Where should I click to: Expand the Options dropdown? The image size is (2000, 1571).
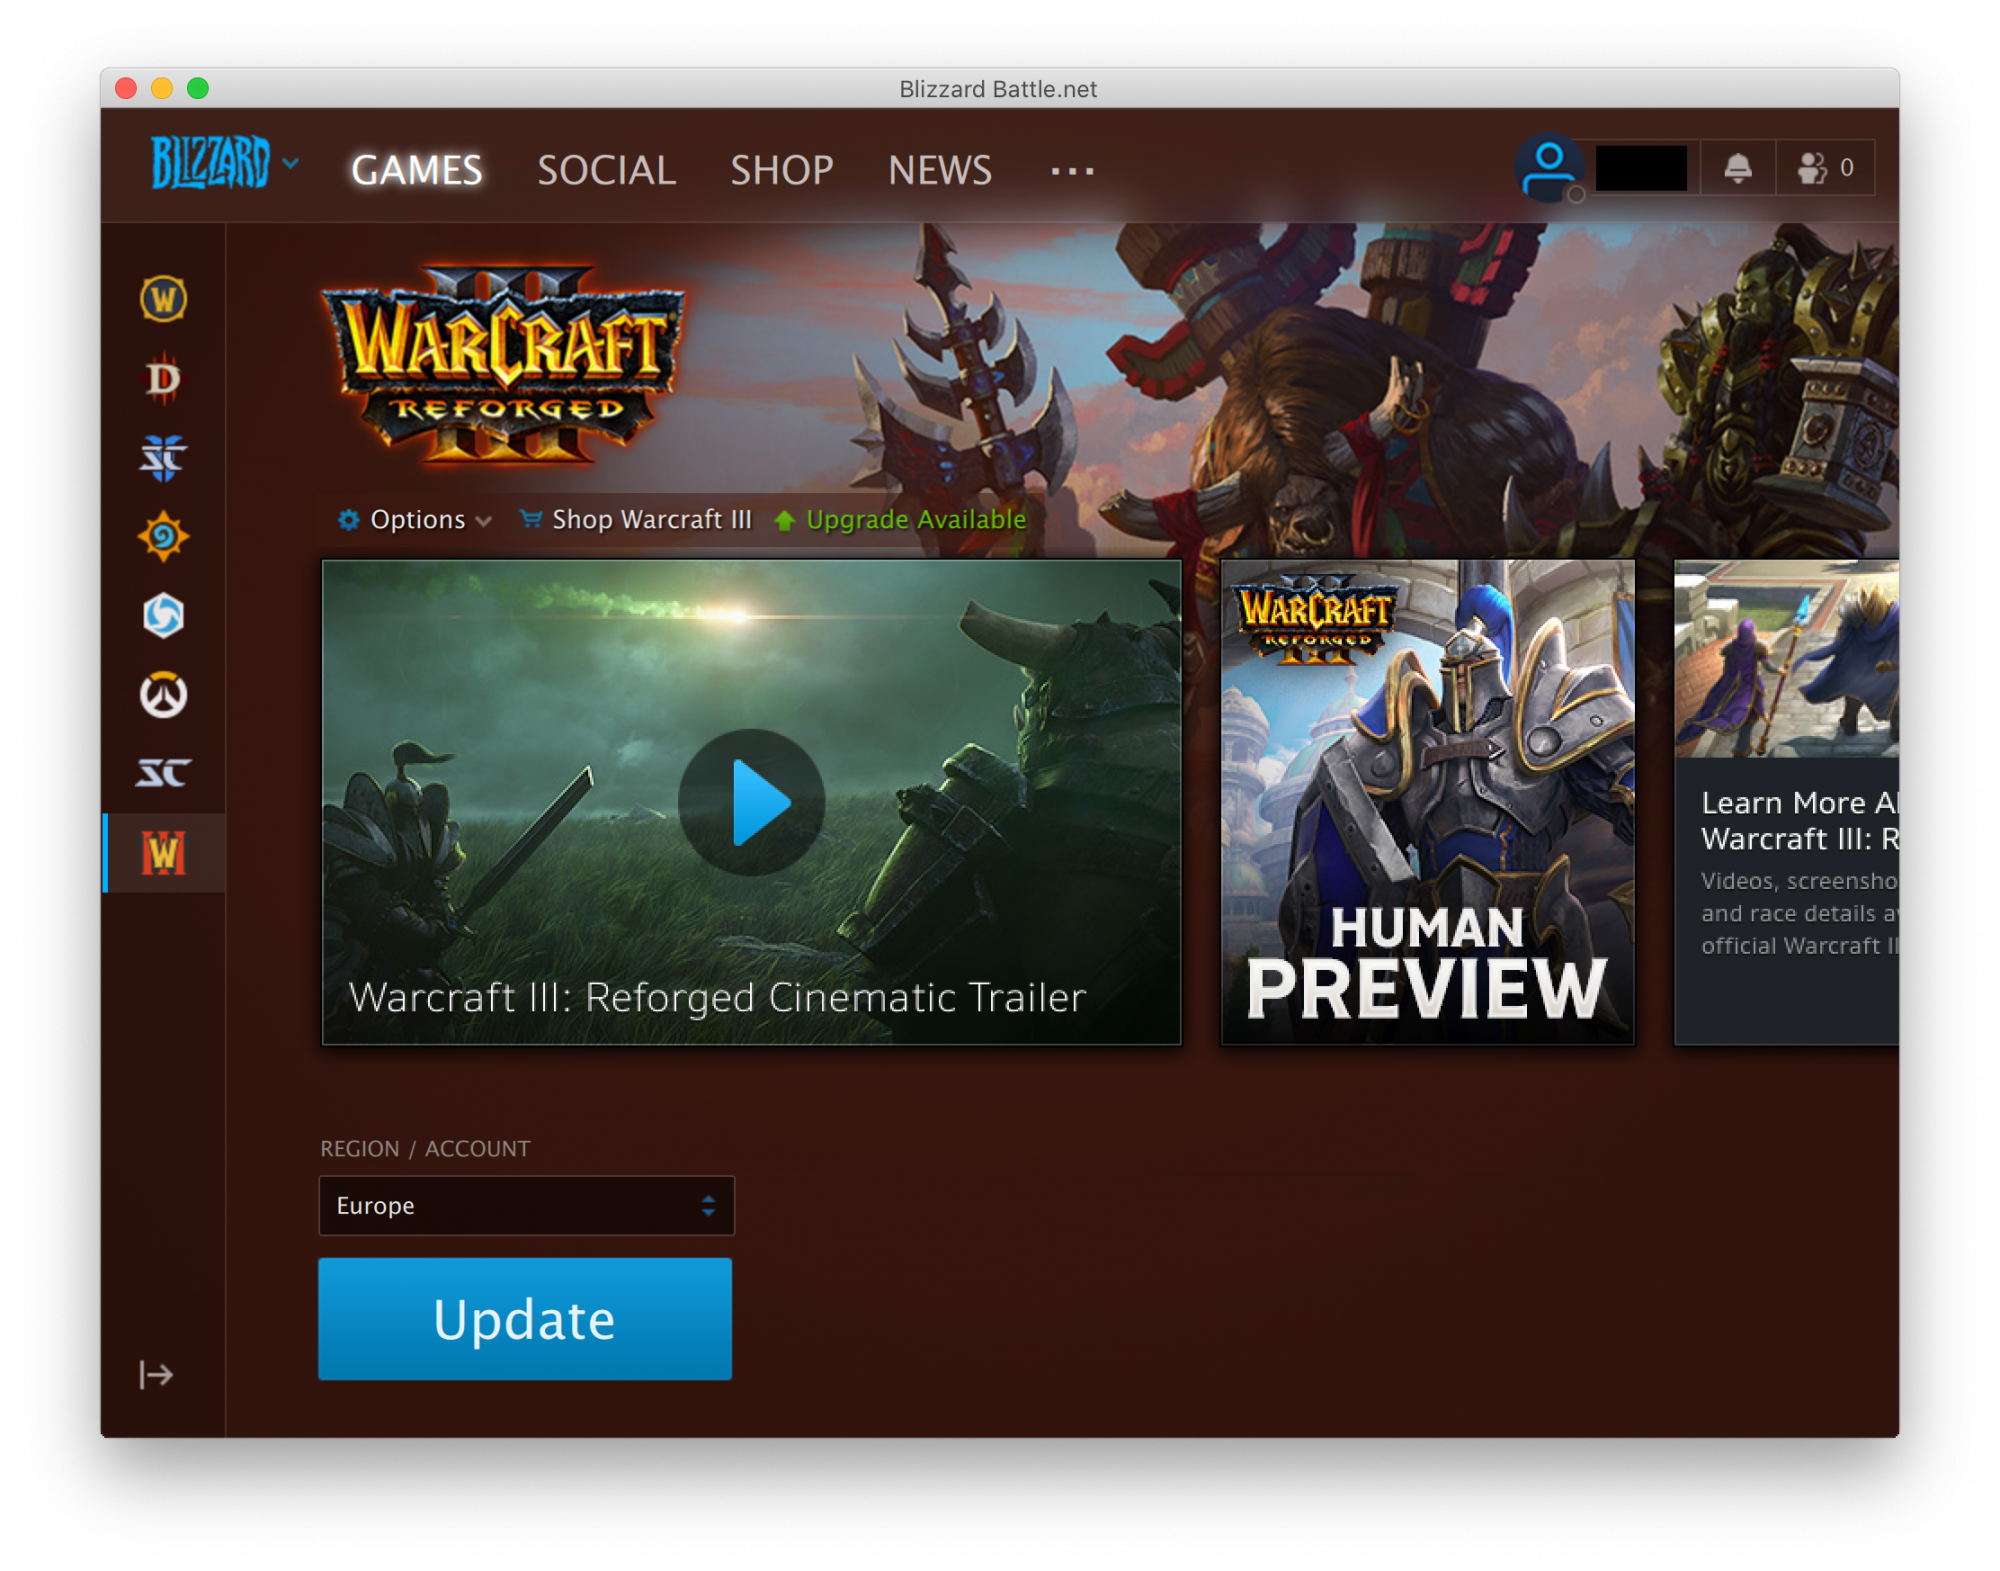click(x=415, y=520)
